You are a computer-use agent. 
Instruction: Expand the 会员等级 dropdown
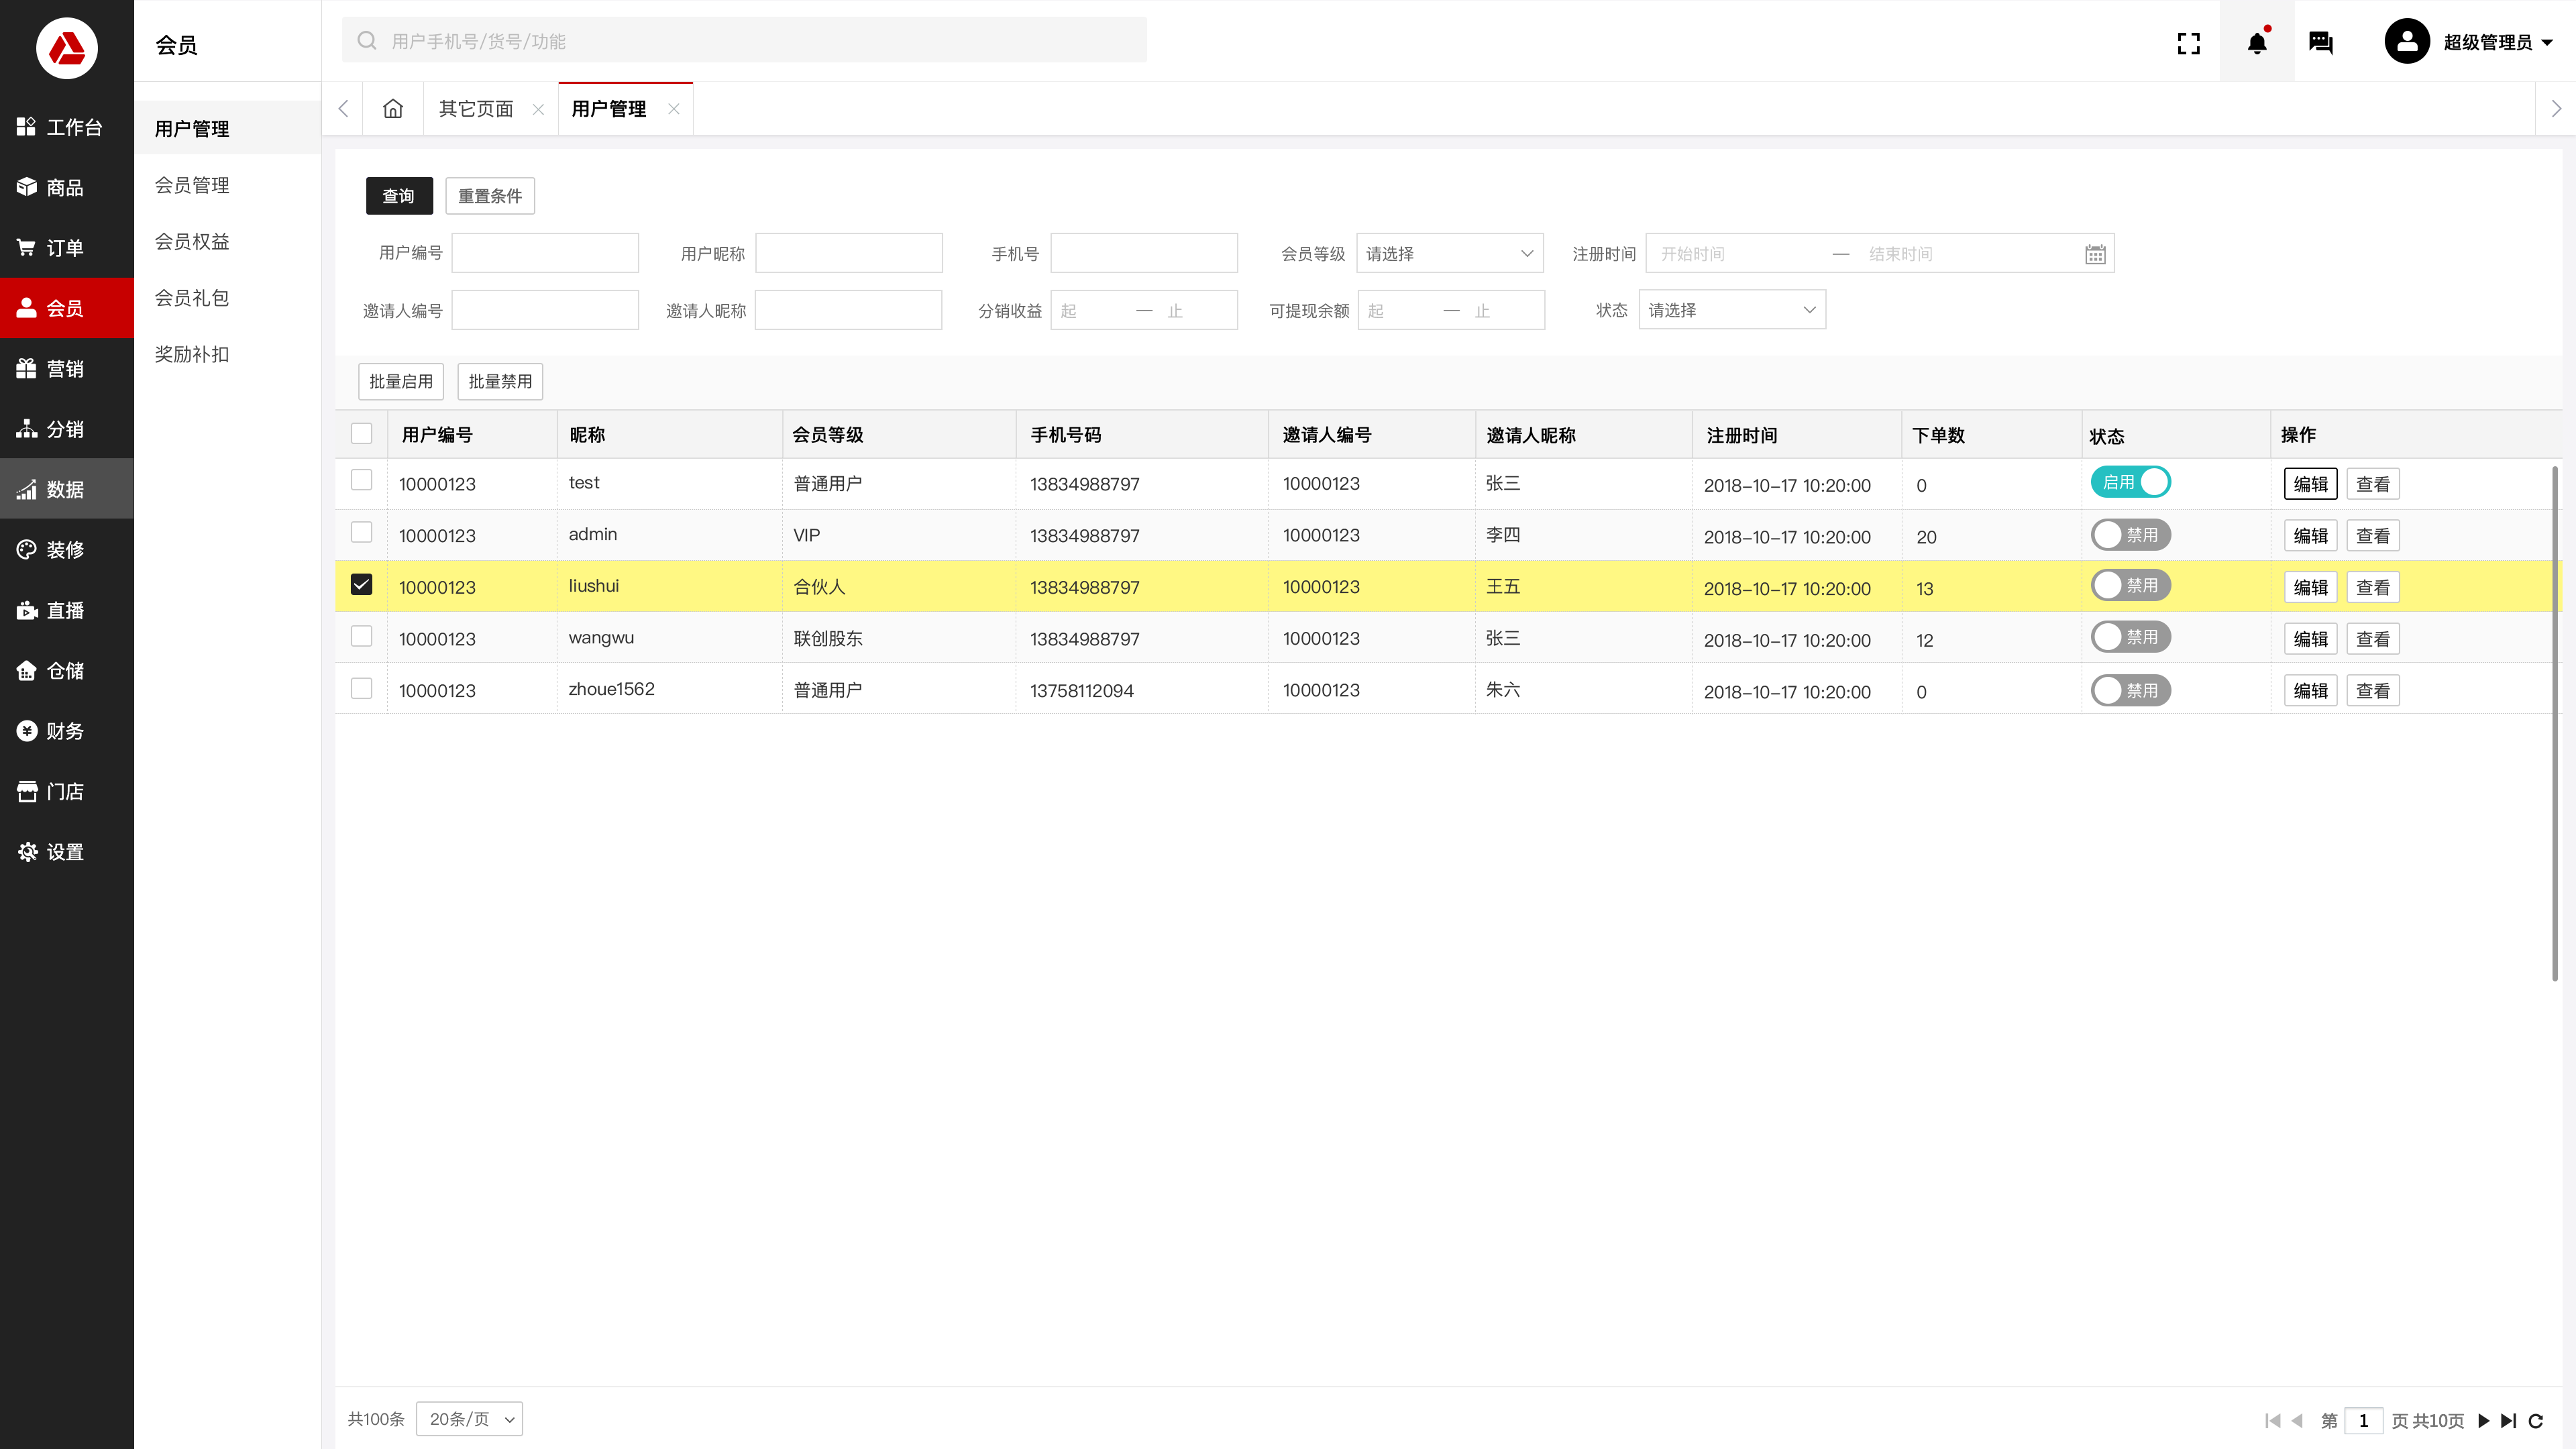pyautogui.click(x=1449, y=253)
